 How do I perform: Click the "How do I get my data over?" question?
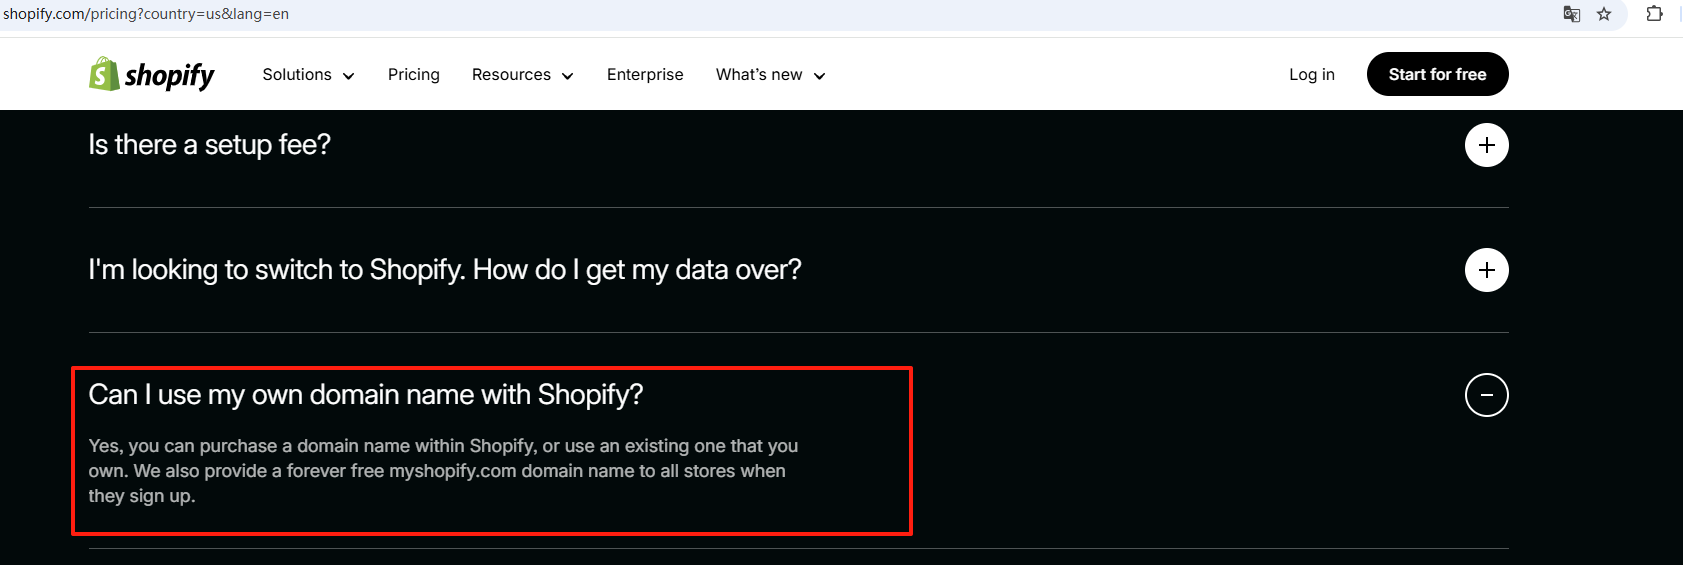point(445,270)
